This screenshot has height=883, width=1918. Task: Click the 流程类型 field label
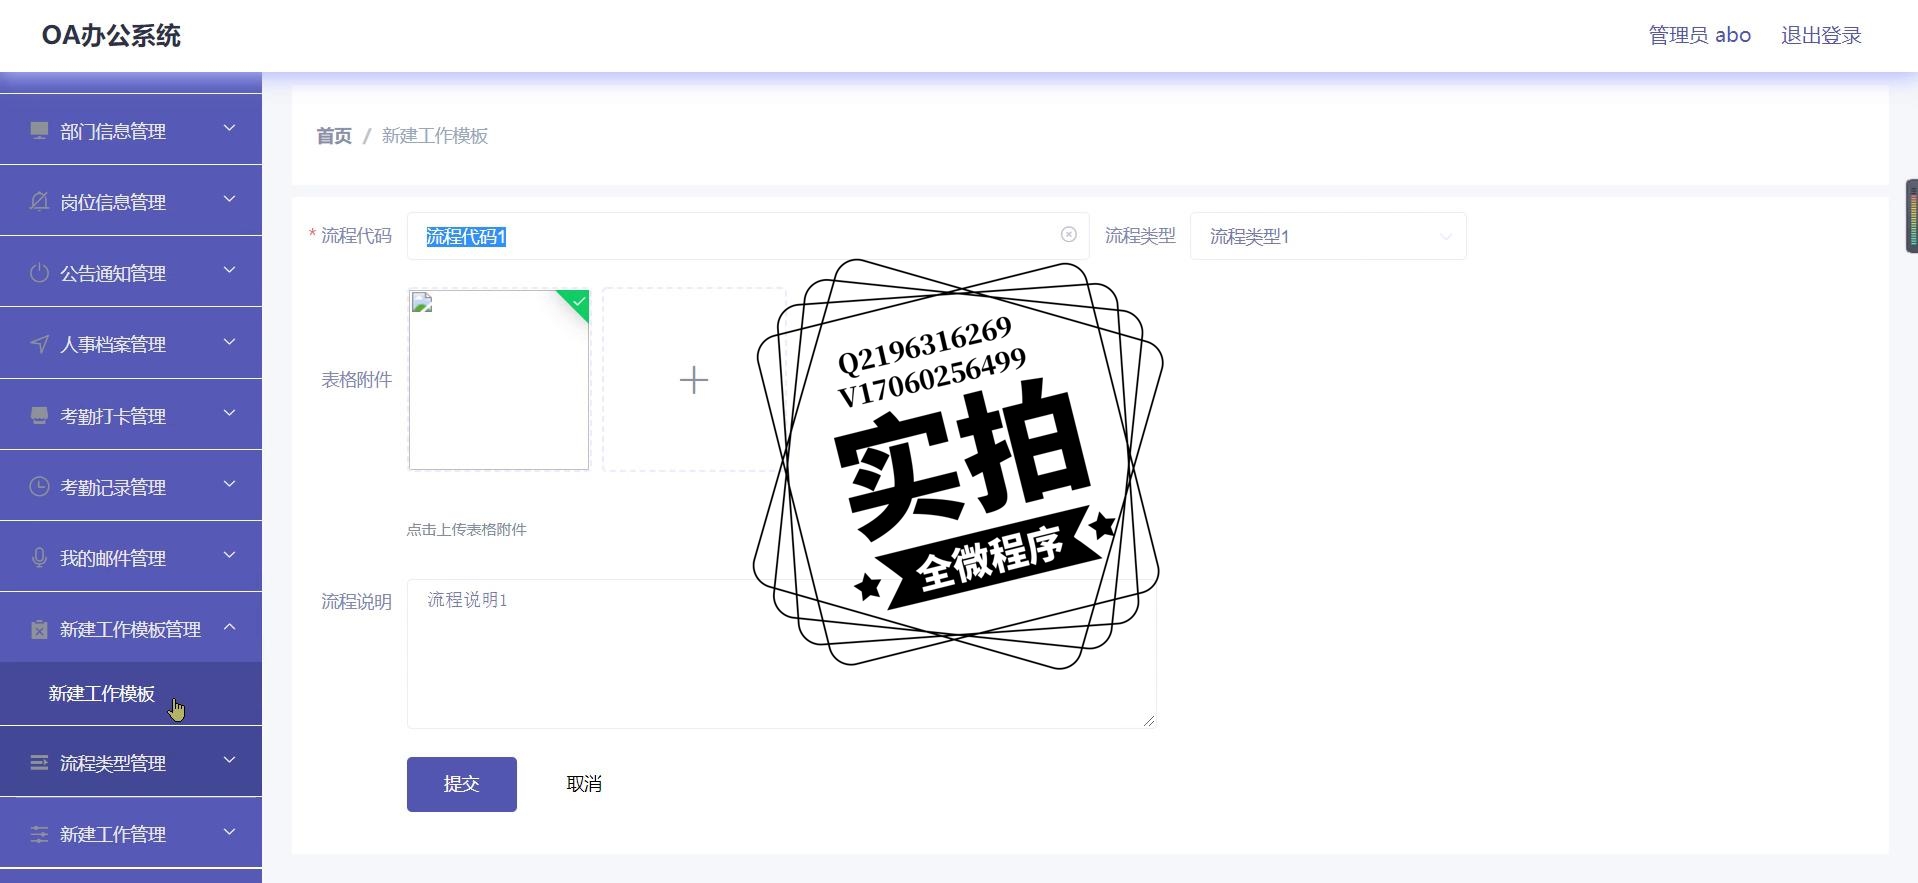[1140, 235]
